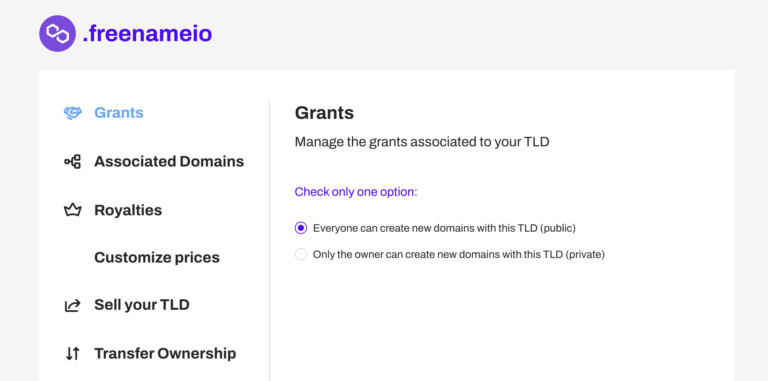Click the hierarchy icon beside Associated Domains
The width and height of the screenshot is (768, 381).
click(x=72, y=161)
